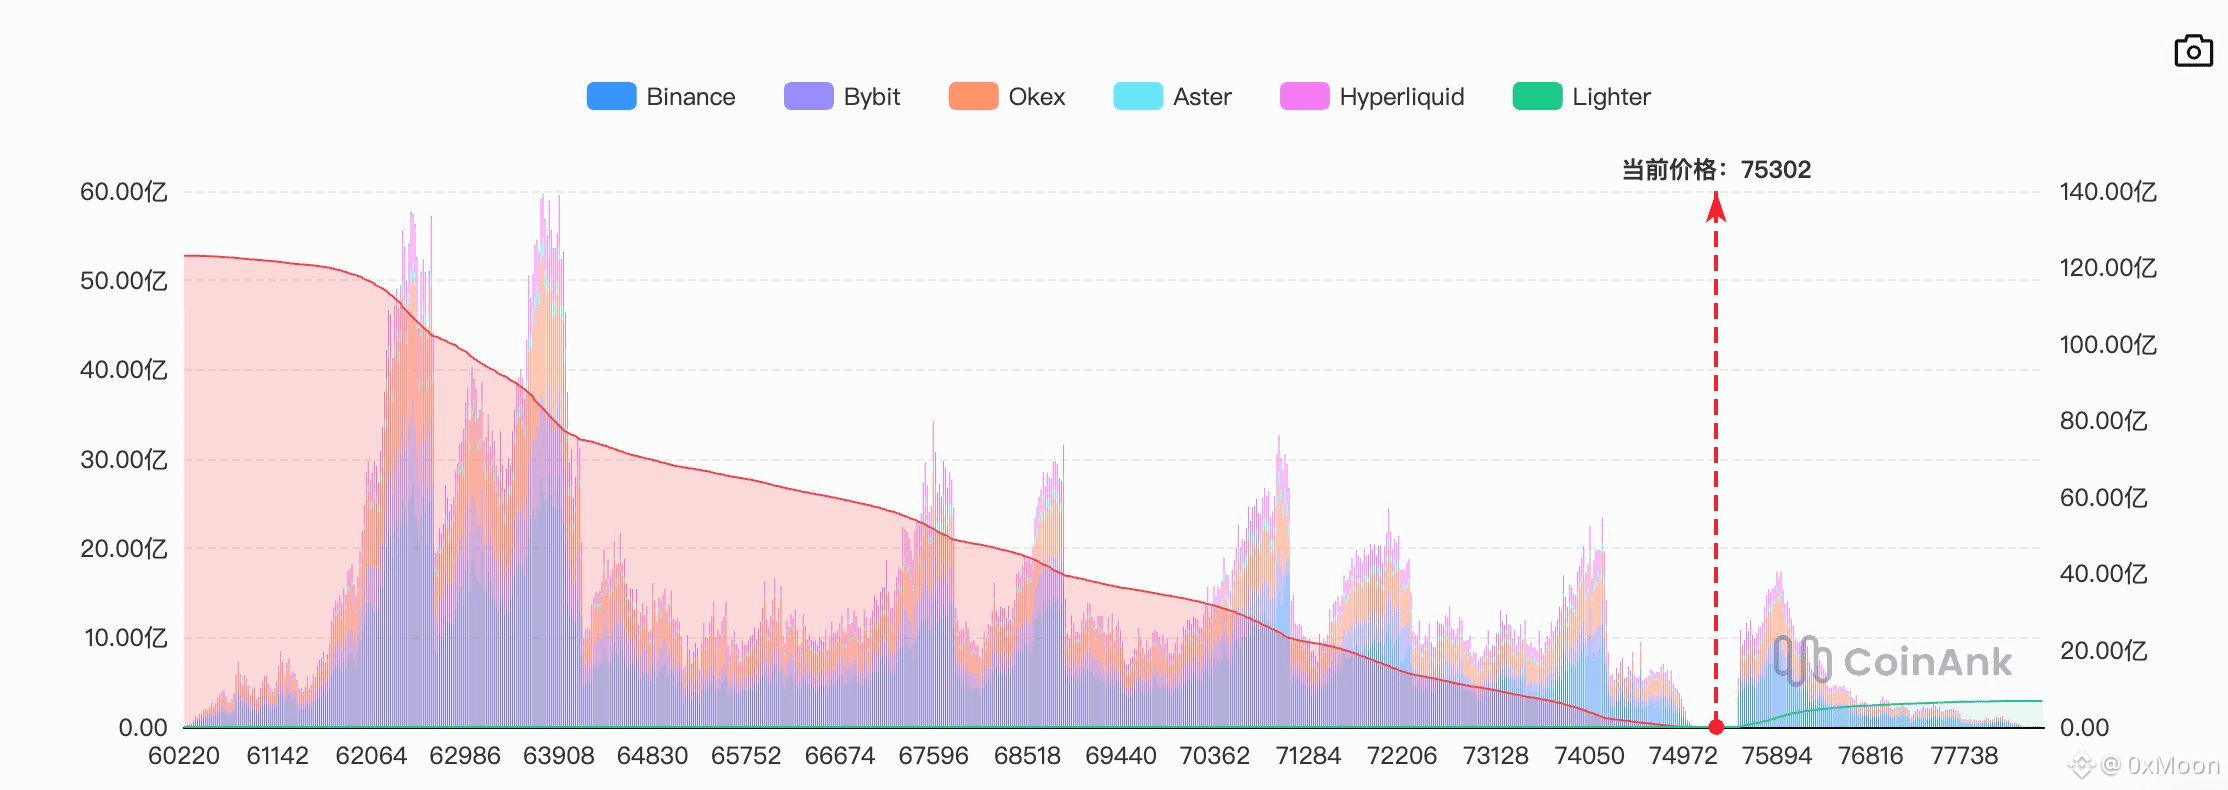Click the right axis label 60.00亿

[2104, 498]
